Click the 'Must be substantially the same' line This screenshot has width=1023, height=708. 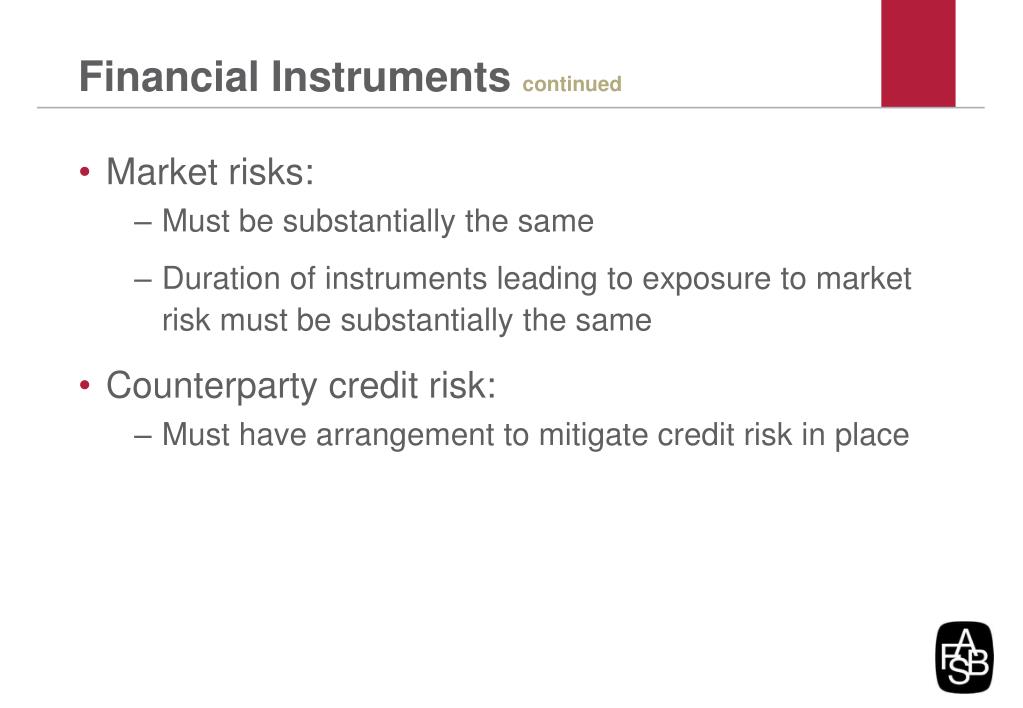click(378, 221)
